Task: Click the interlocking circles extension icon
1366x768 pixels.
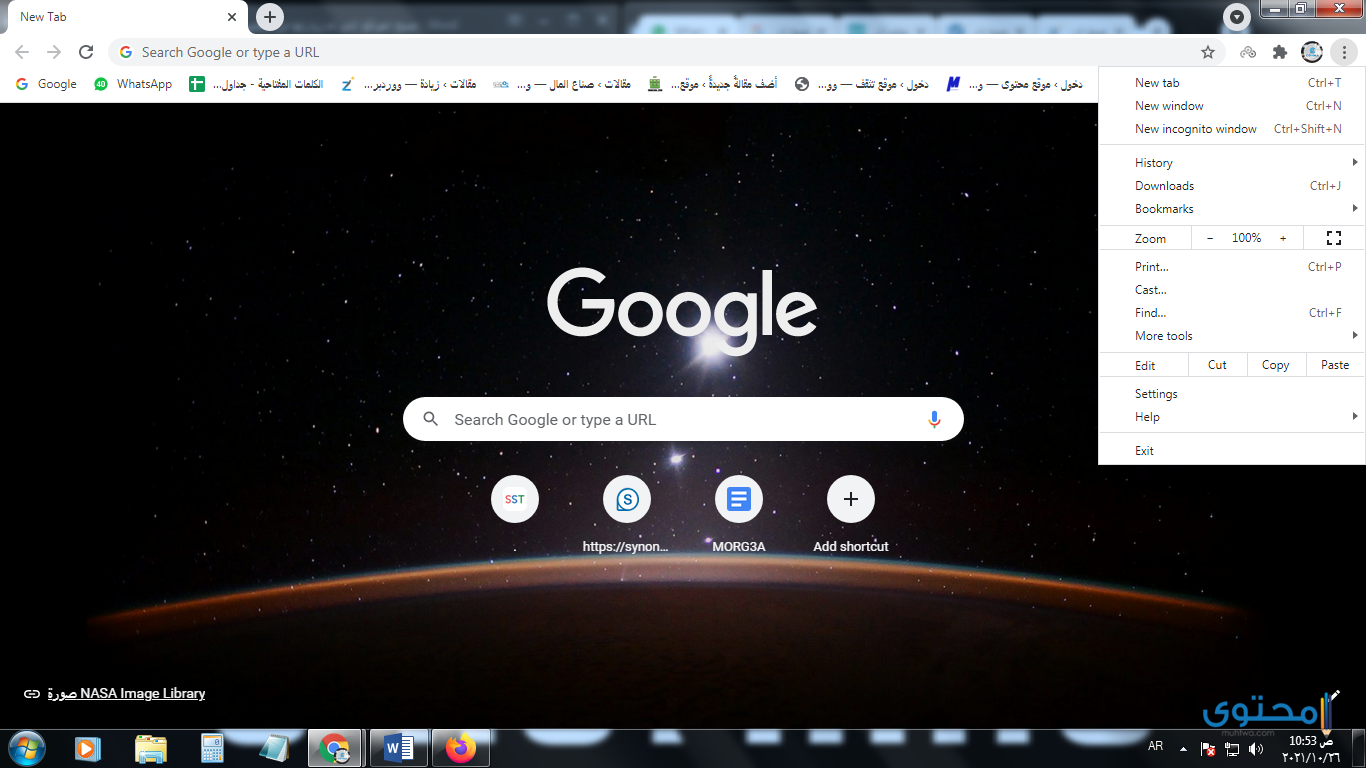Action: click(x=1248, y=52)
